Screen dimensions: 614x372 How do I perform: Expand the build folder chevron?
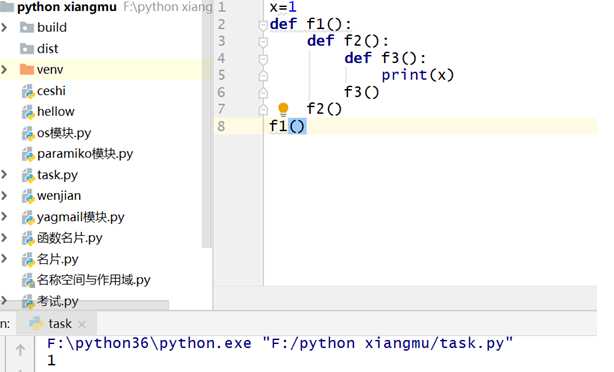coord(4,27)
